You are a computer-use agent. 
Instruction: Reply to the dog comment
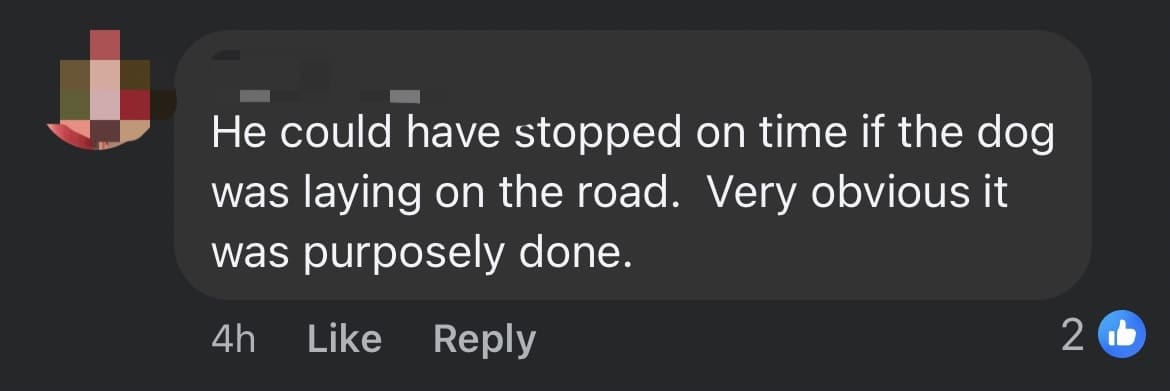[x=484, y=340]
